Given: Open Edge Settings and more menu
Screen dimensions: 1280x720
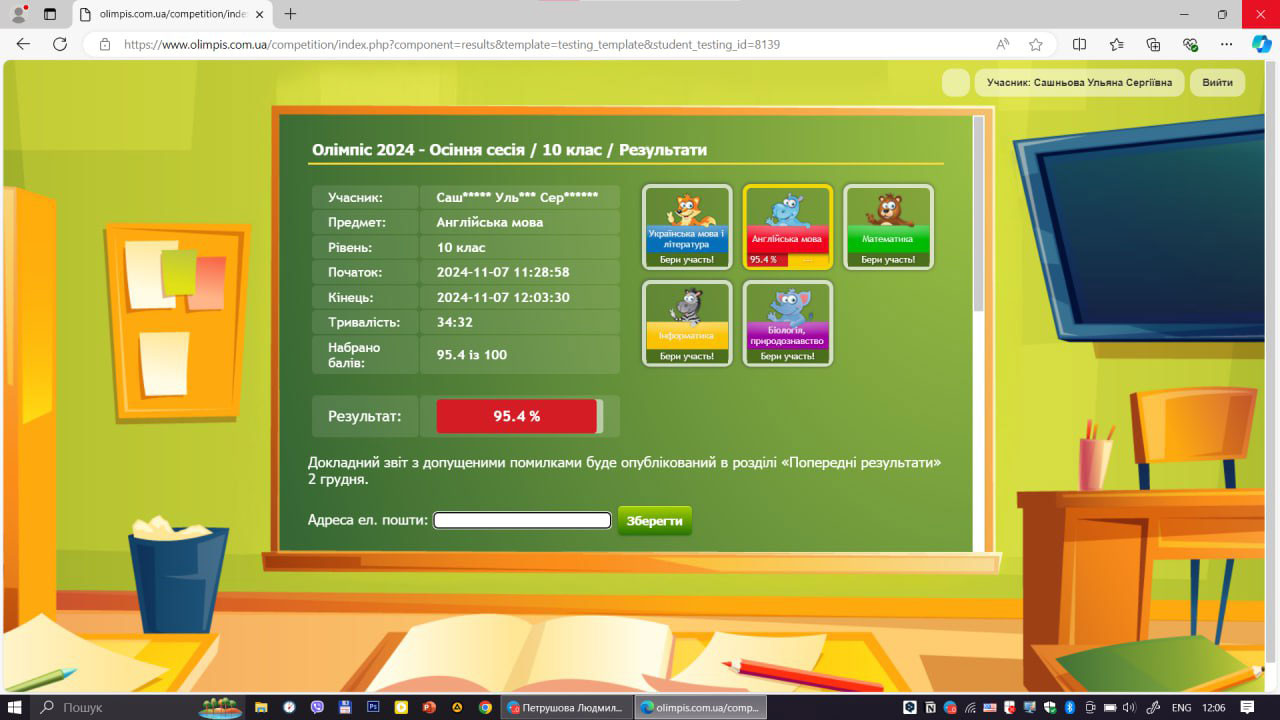Looking at the screenshot, I should coord(1227,44).
